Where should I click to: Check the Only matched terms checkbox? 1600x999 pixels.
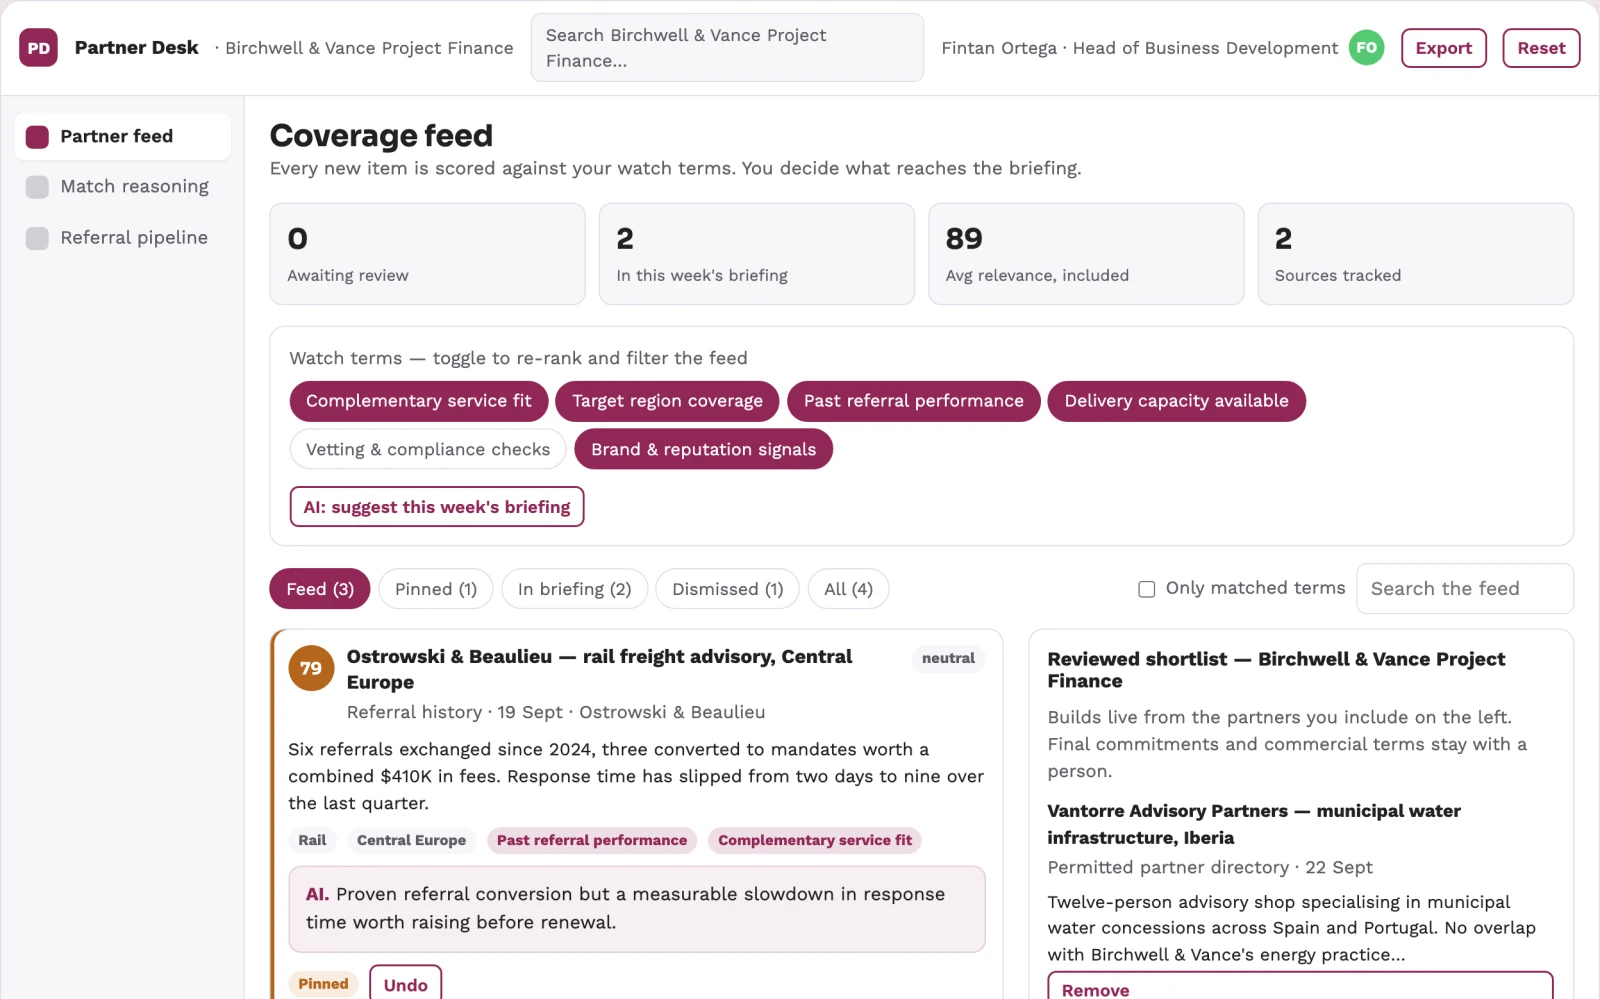click(1147, 589)
